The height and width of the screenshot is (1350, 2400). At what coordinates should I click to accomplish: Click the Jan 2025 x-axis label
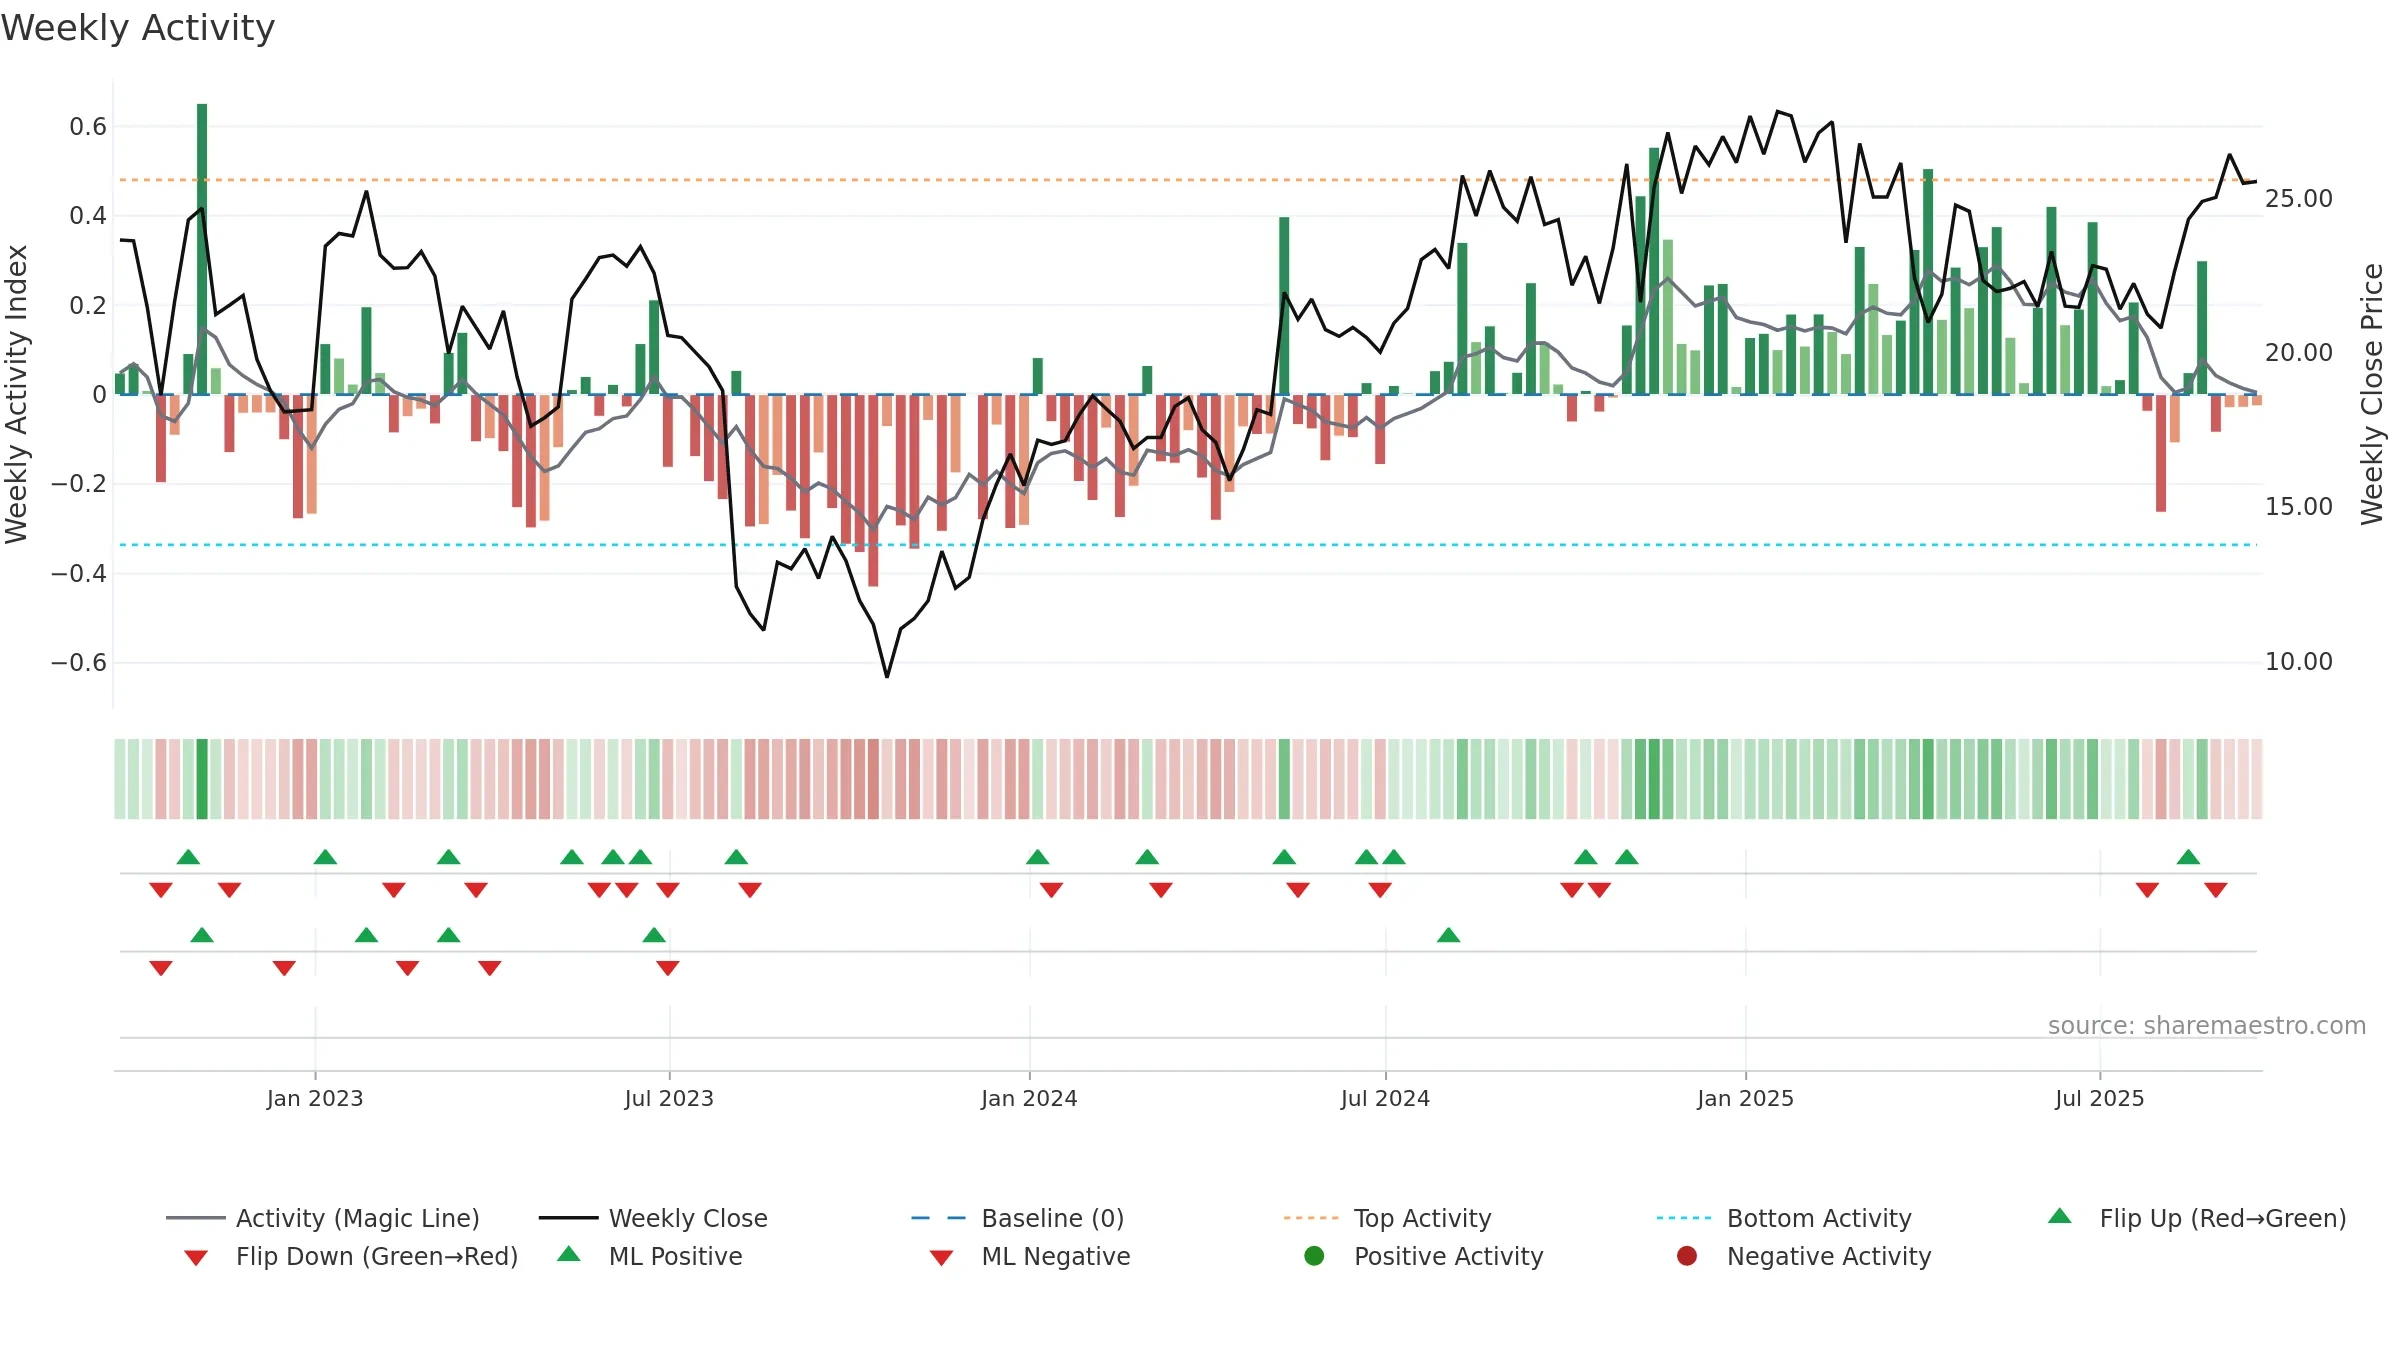click(1745, 1098)
